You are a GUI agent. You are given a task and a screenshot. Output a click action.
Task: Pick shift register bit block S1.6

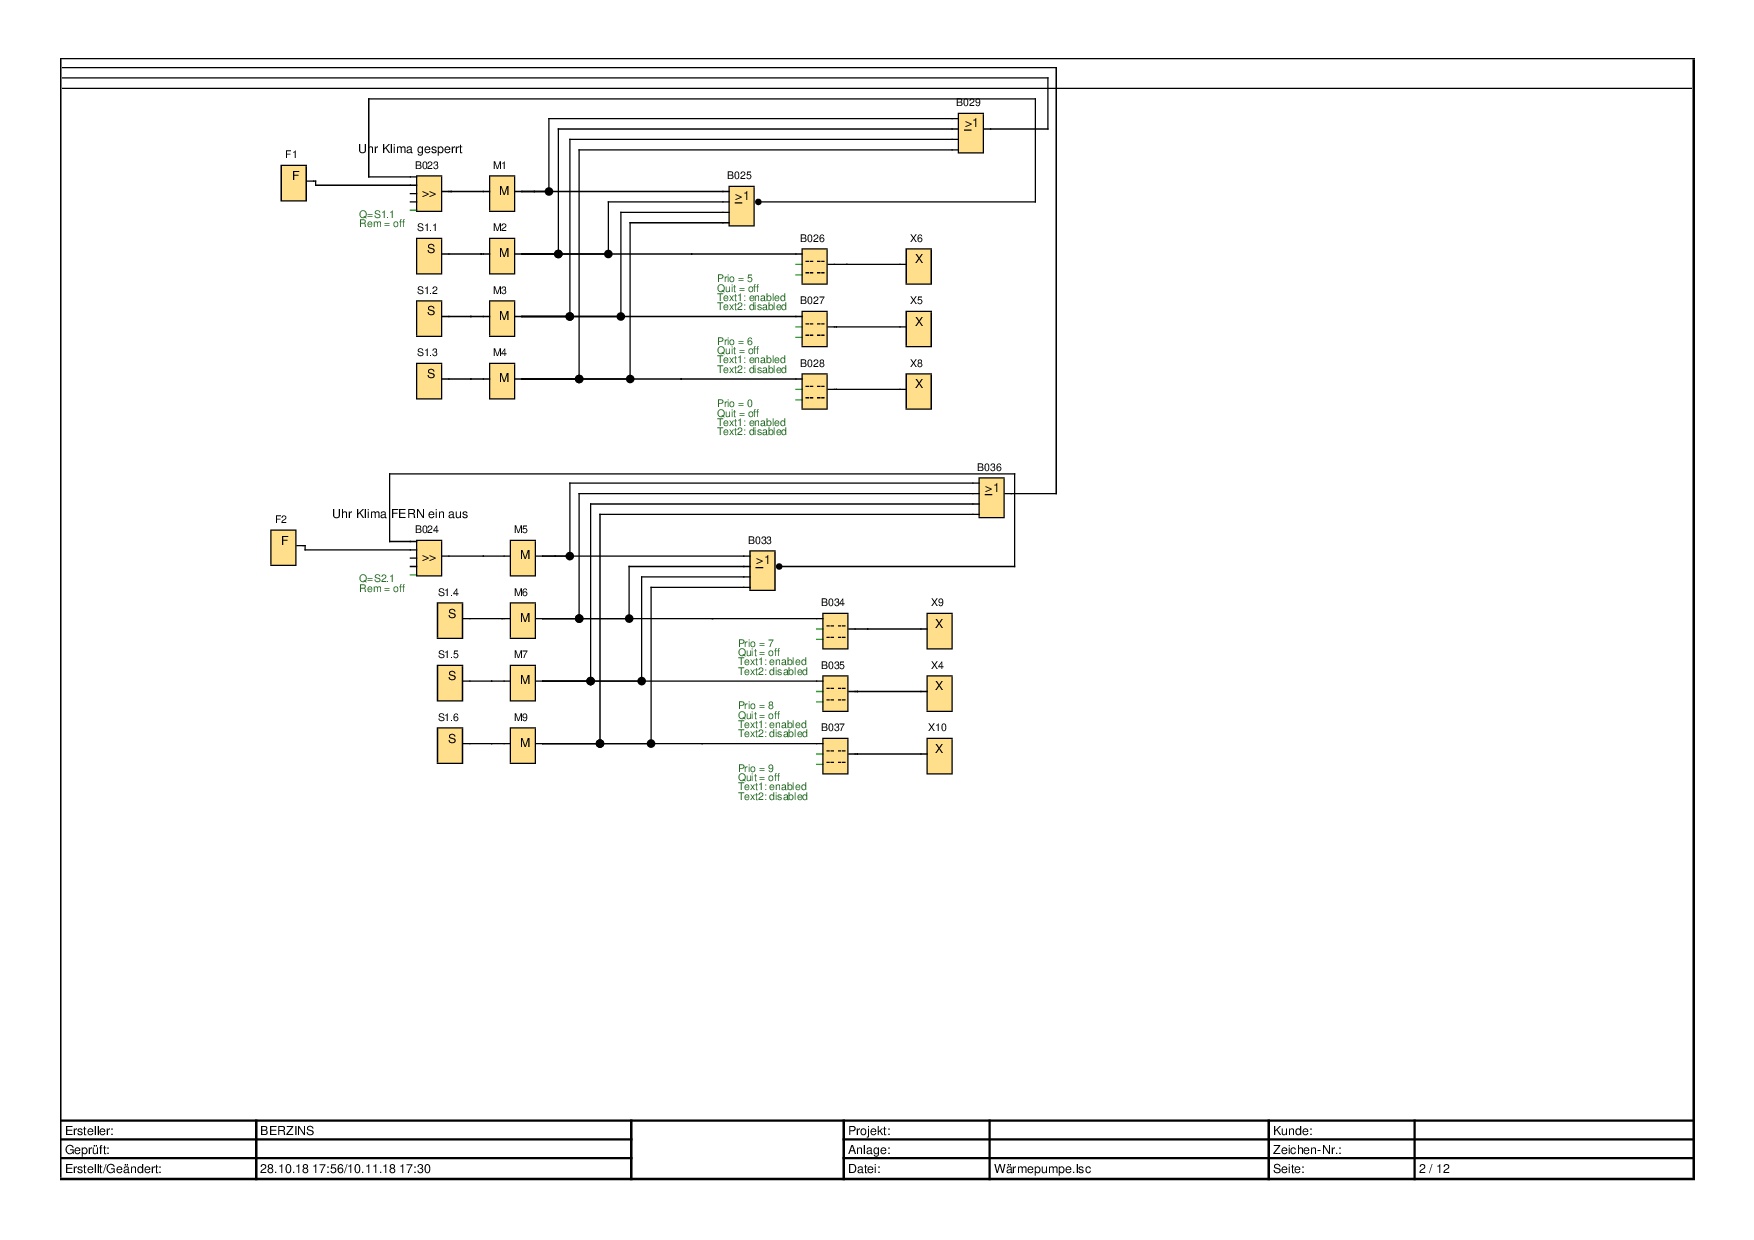click(x=450, y=746)
